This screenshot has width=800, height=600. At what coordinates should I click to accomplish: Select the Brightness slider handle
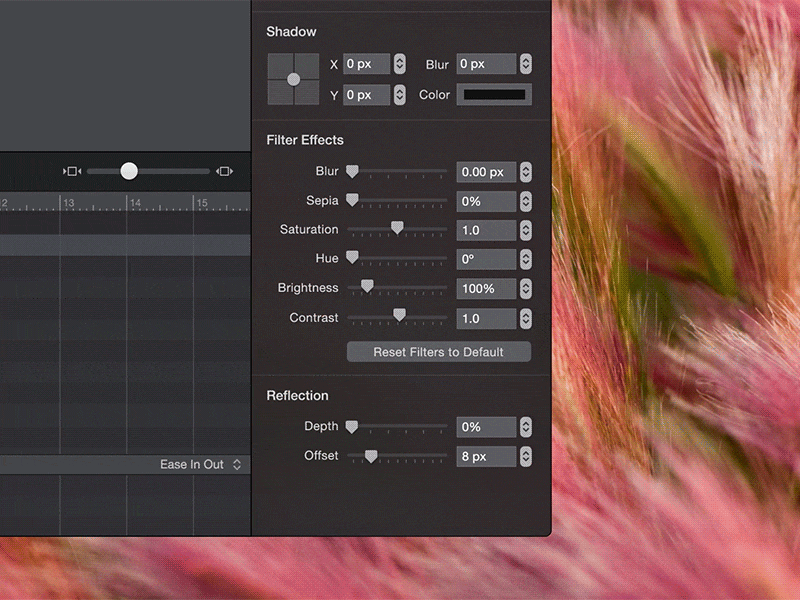(x=365, y=286)
